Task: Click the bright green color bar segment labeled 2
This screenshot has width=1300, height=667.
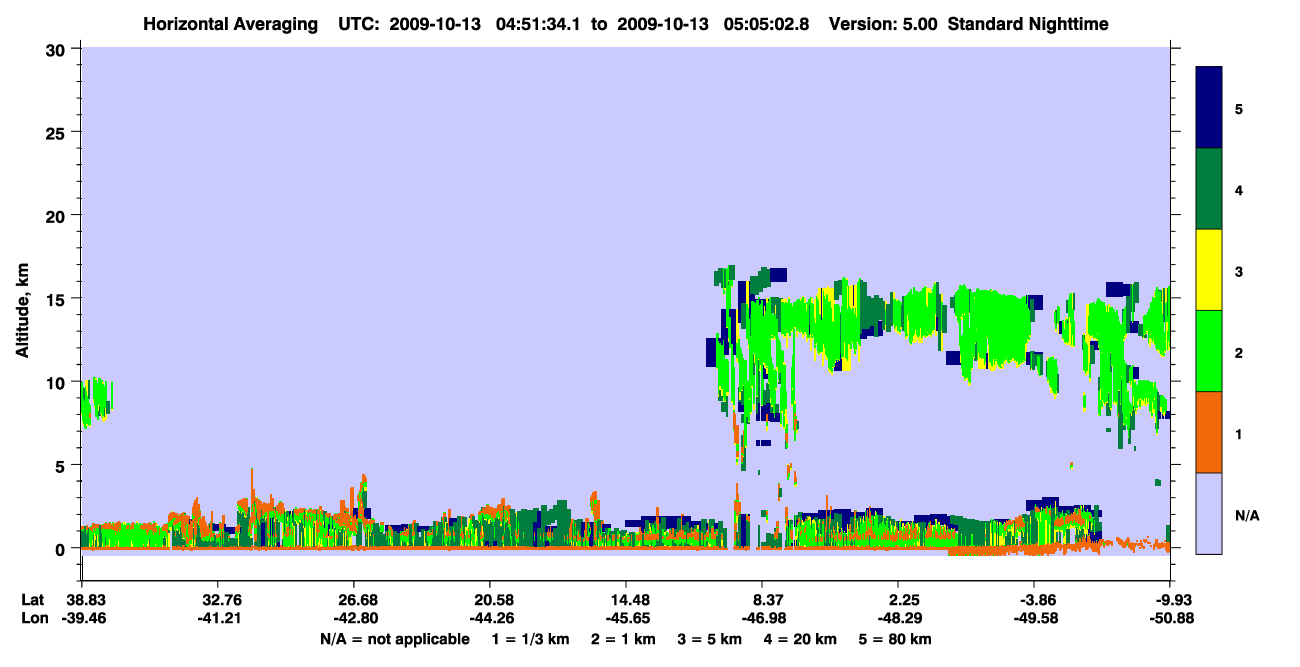Action: pyautogui.click(x=1209, y=350)
